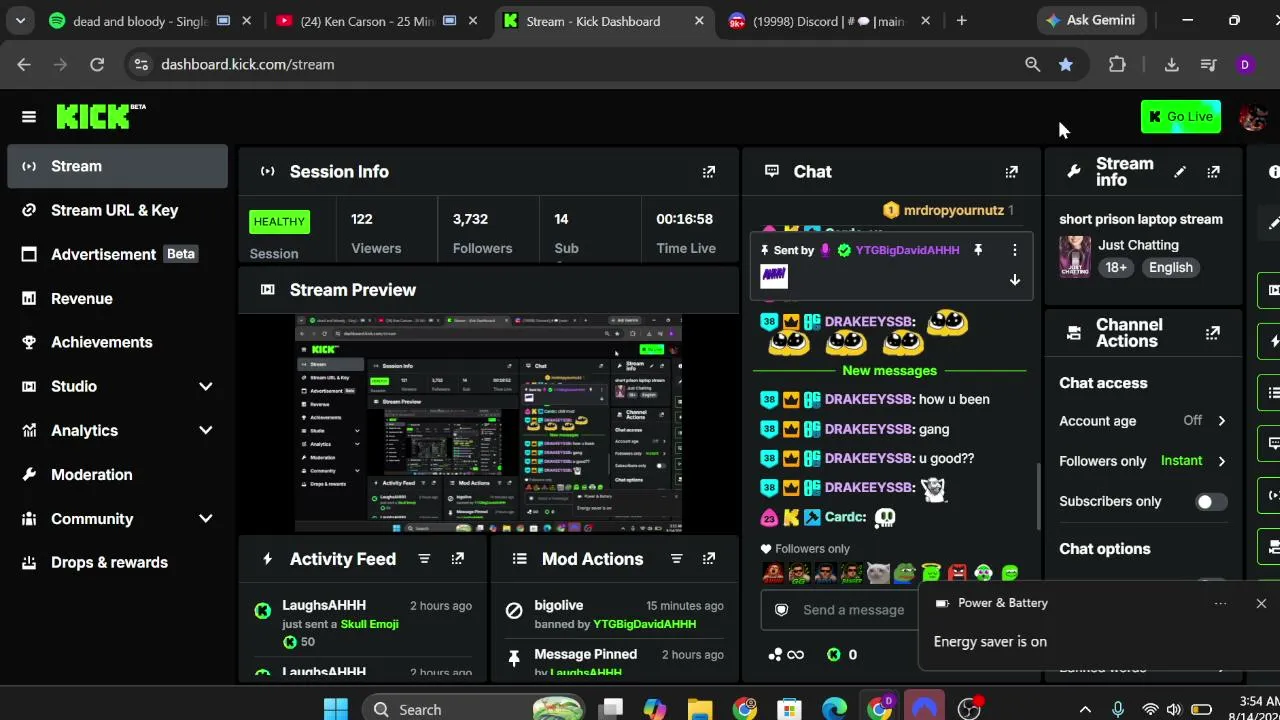
Task: Click the Ask Gemini button
Action: pyautogui.click(x=1089, y=20)
